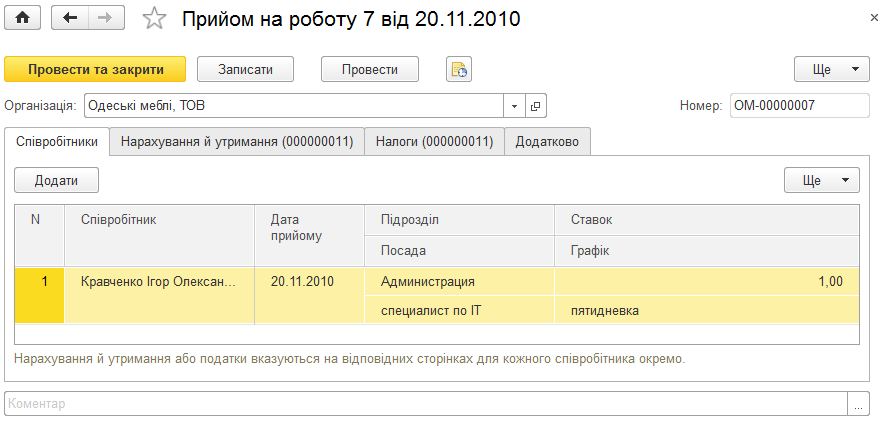Select специалист по IT position cell
The height and width of the screenshot is (428, 882).
[x=460, y=310]
